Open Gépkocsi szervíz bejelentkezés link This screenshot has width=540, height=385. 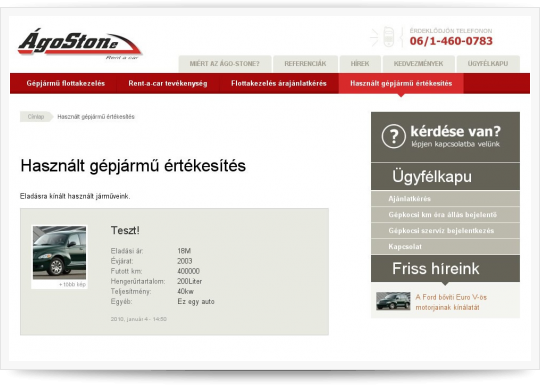[445, 231]
